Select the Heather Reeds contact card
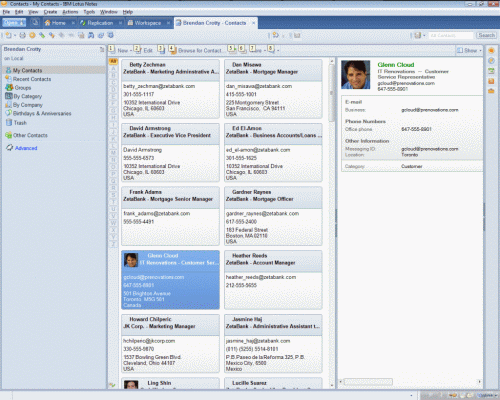The image size is (500, 400). coord(273,280)
